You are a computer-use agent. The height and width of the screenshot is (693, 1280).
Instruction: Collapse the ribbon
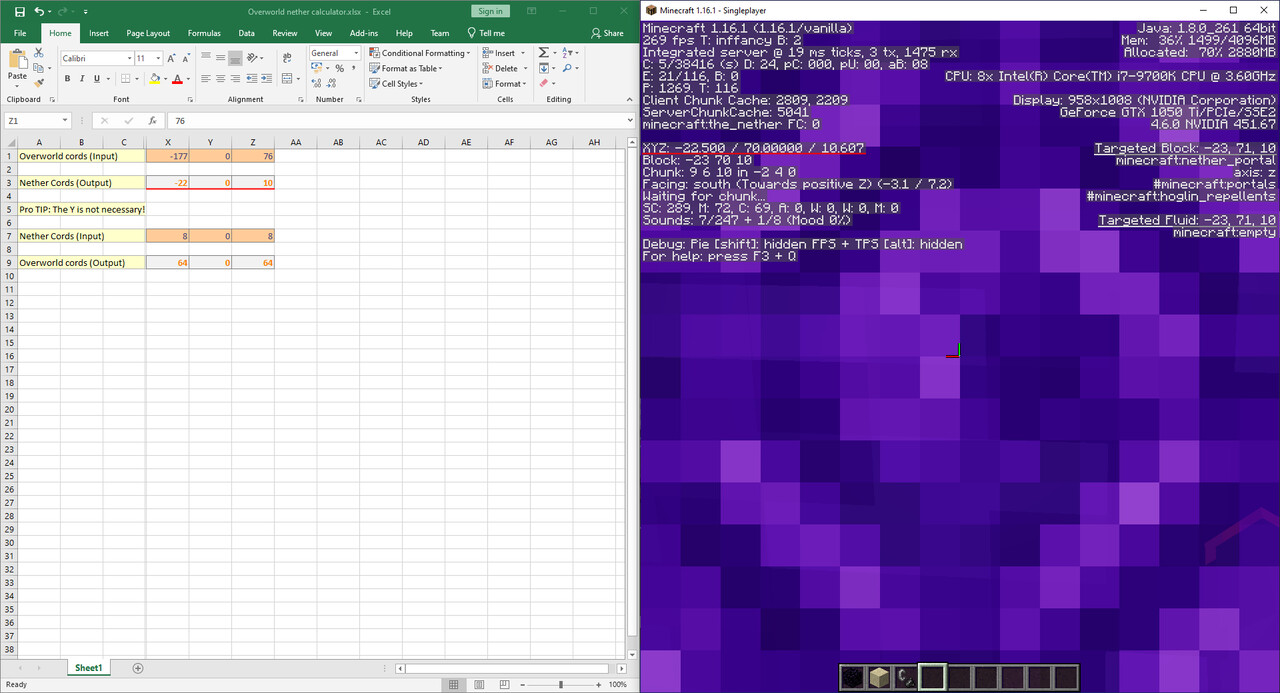point(629,99)
